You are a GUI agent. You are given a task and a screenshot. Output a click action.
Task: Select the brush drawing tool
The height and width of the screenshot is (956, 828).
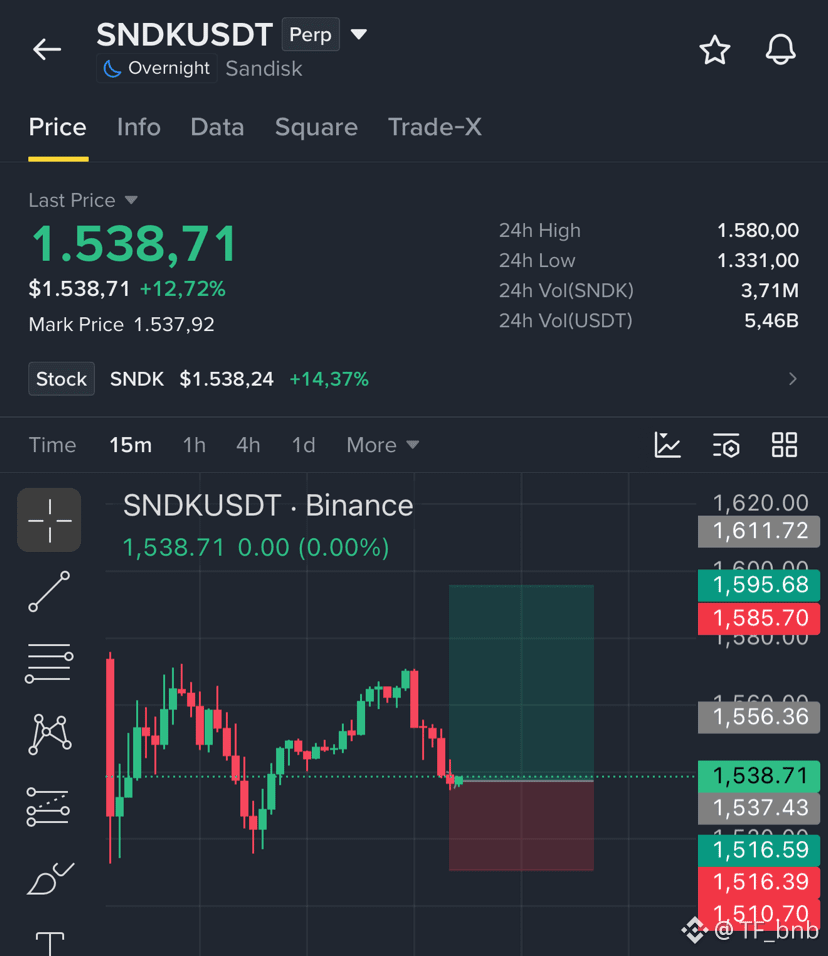pyautogui.click(x=51, y=879)
